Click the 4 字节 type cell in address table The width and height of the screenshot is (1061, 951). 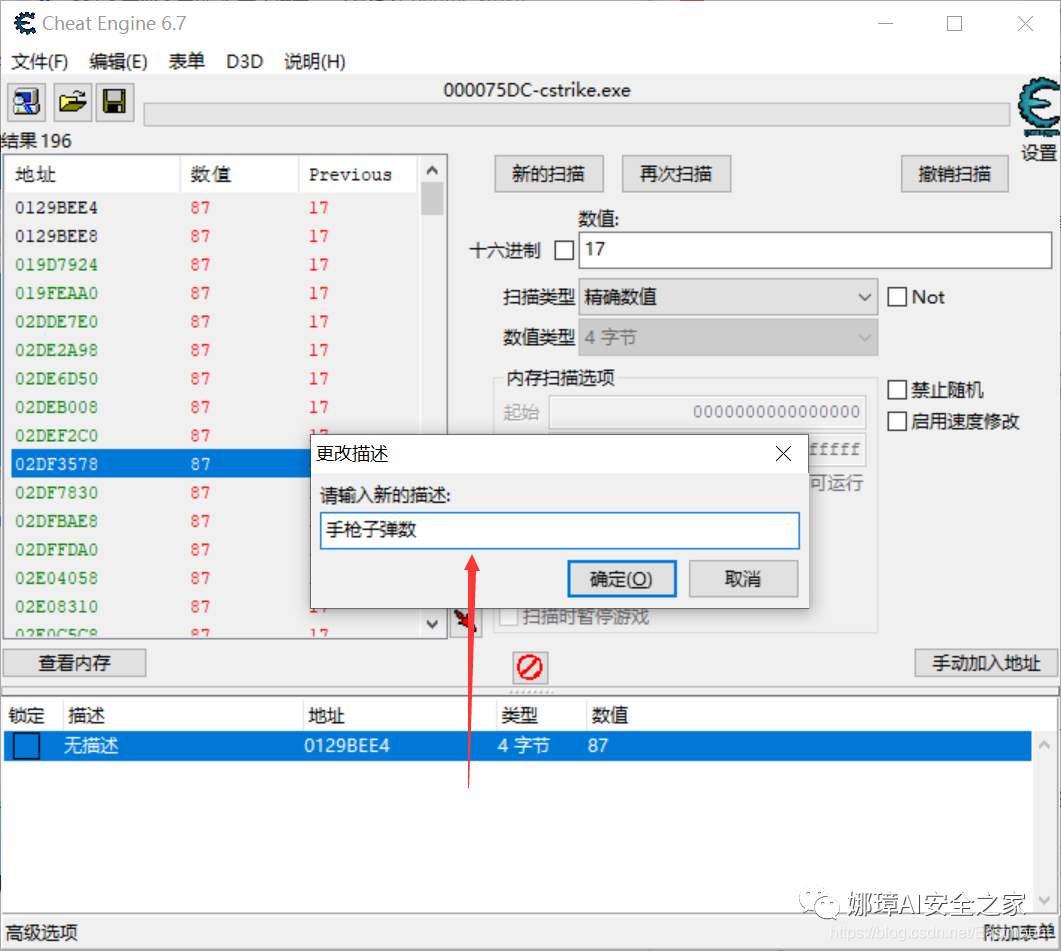[523, 746]
